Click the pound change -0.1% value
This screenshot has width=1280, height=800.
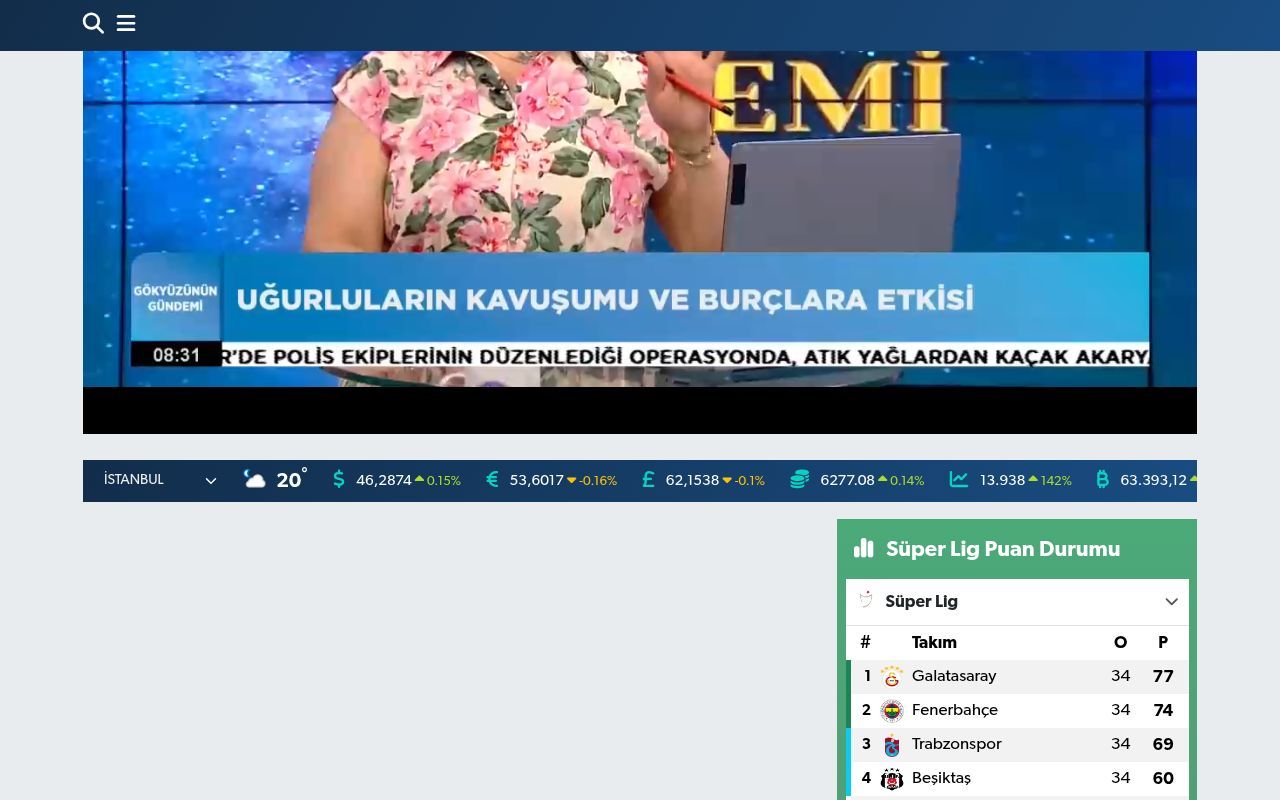[x=750, y=481]
